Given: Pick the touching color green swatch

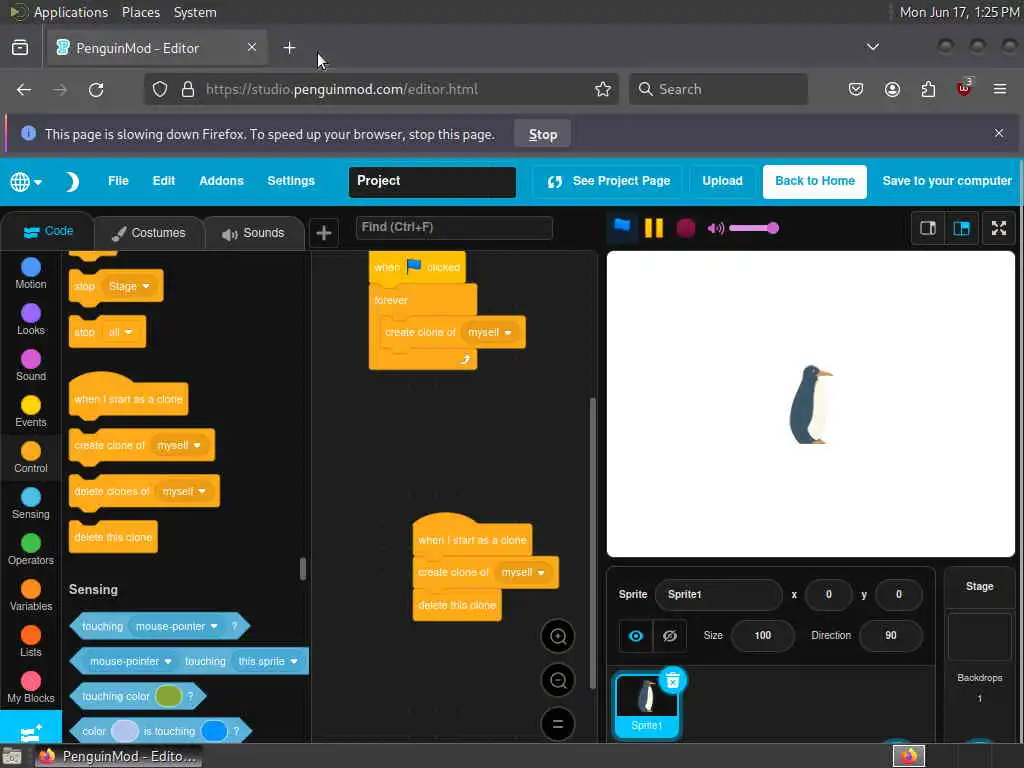Looking at the screenshot, I should point(168,696).
